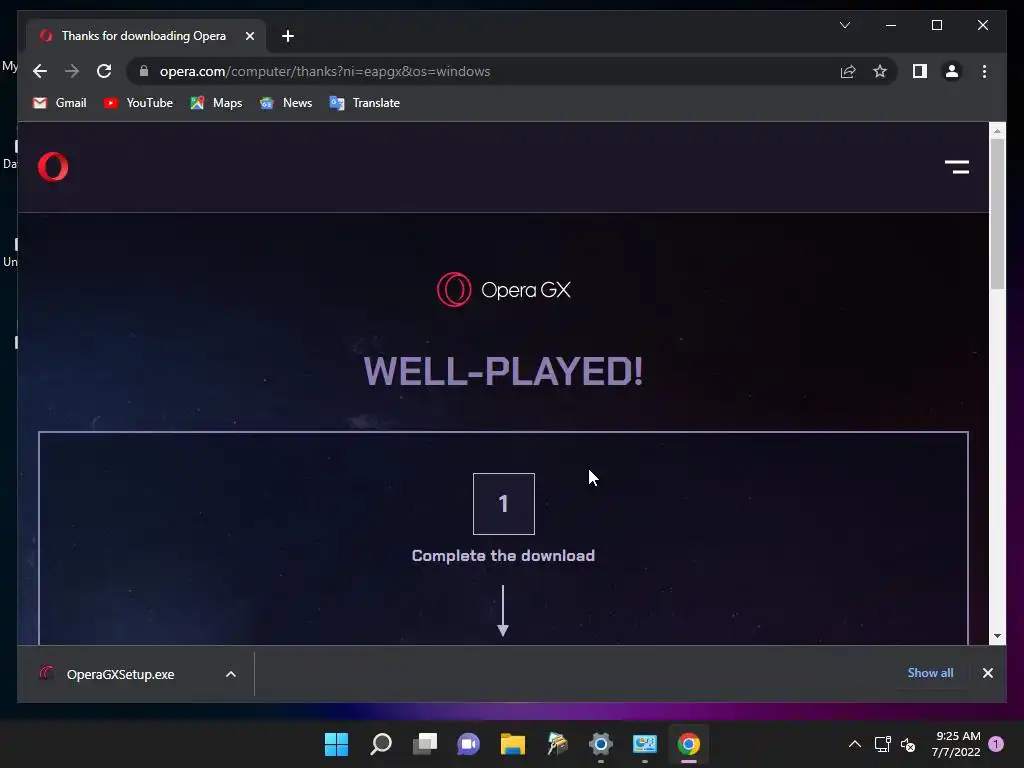This screenshot has height=768, width=1024.
Task: Click the 'Complete the download' text
Action: pyautogui.click(x=503, y=556)
